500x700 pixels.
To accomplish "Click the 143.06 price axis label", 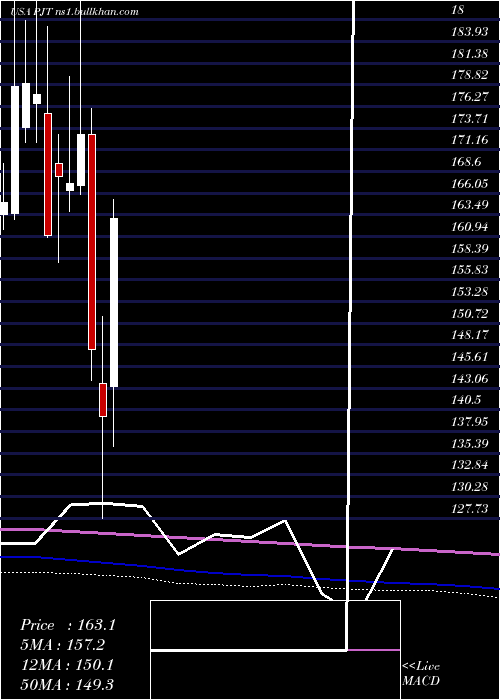I will click(x=469, y=379).
